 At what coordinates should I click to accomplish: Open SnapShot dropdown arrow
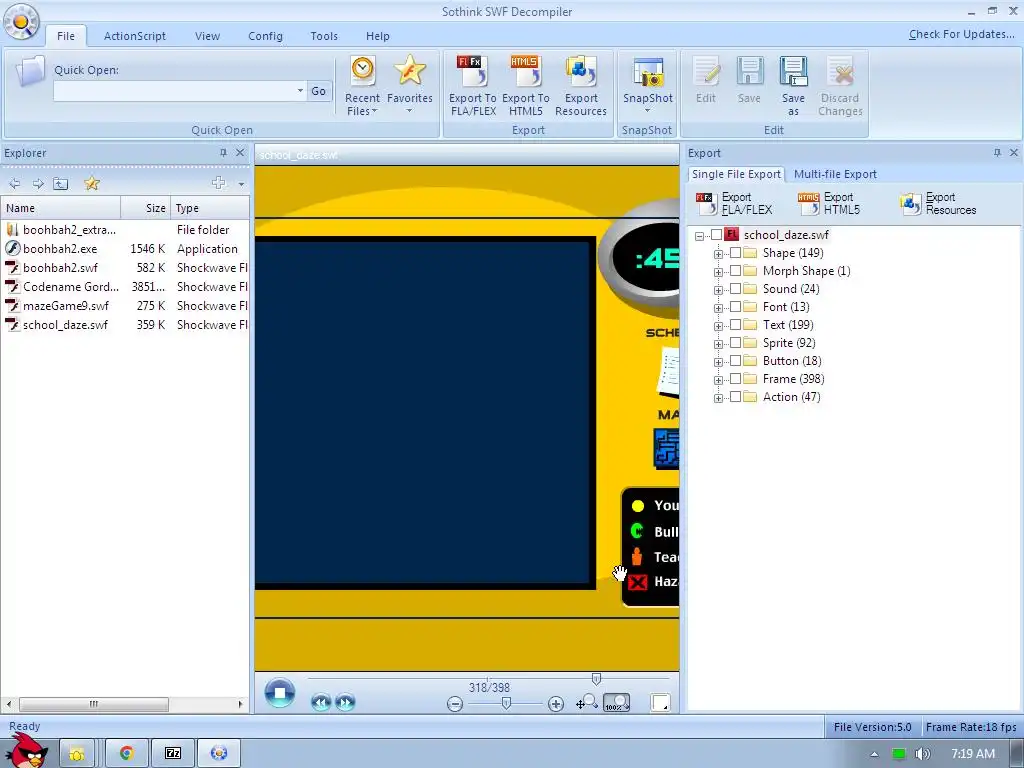647,111
